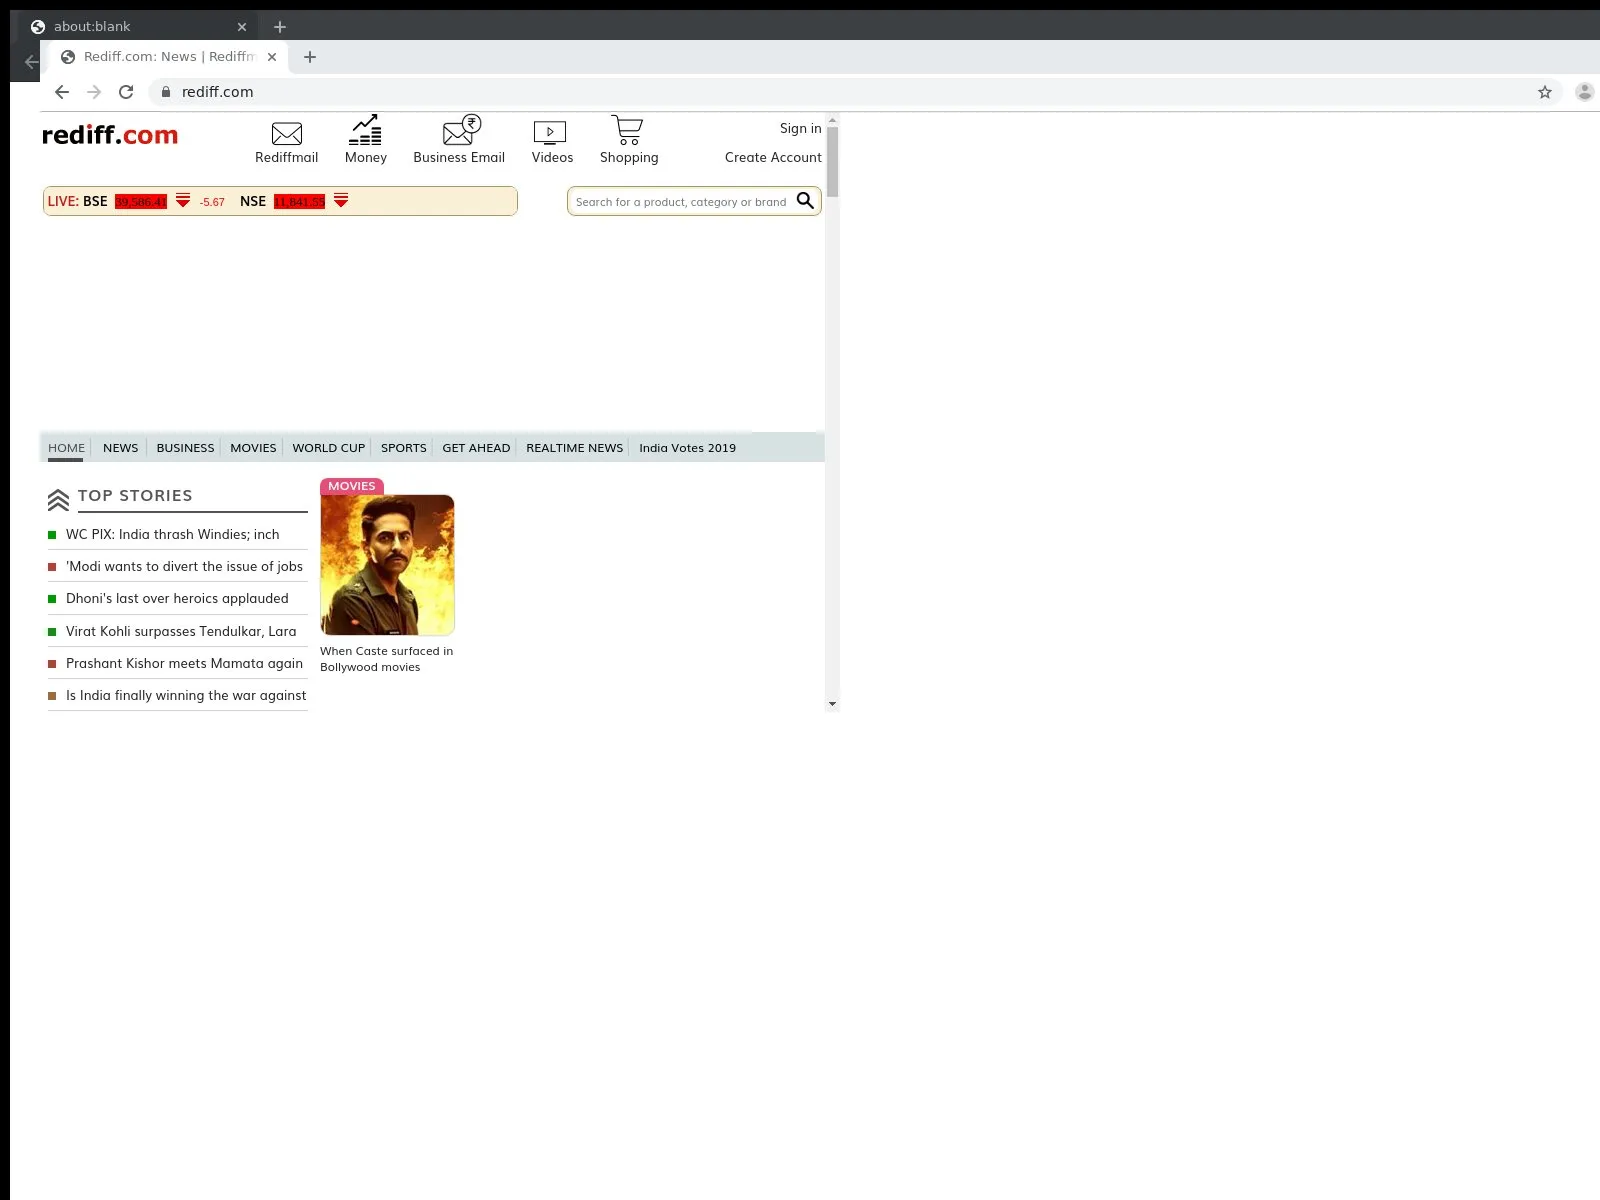Image resolution: width=1600 pixels, height=1200 pixels.
Task: Select the GET AHEAD nav tab
Action: click(476, 448)
